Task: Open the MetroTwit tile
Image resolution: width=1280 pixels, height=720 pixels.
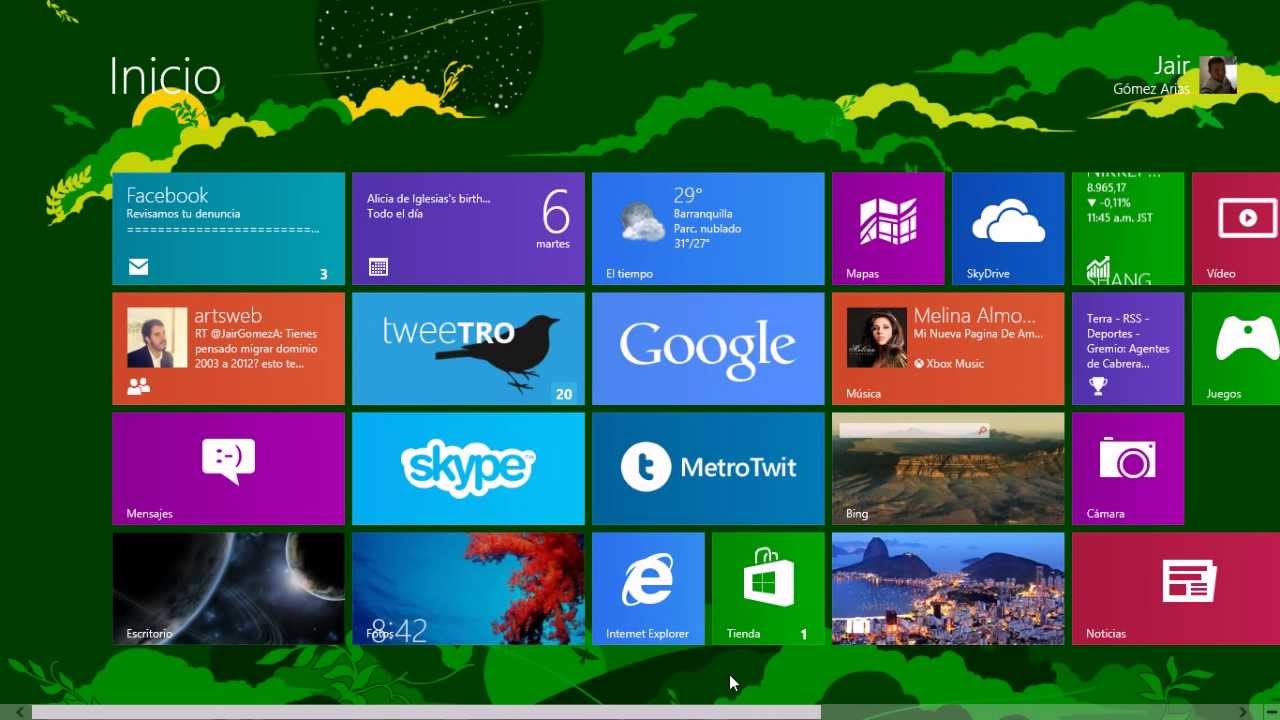Action: [708, 468]
